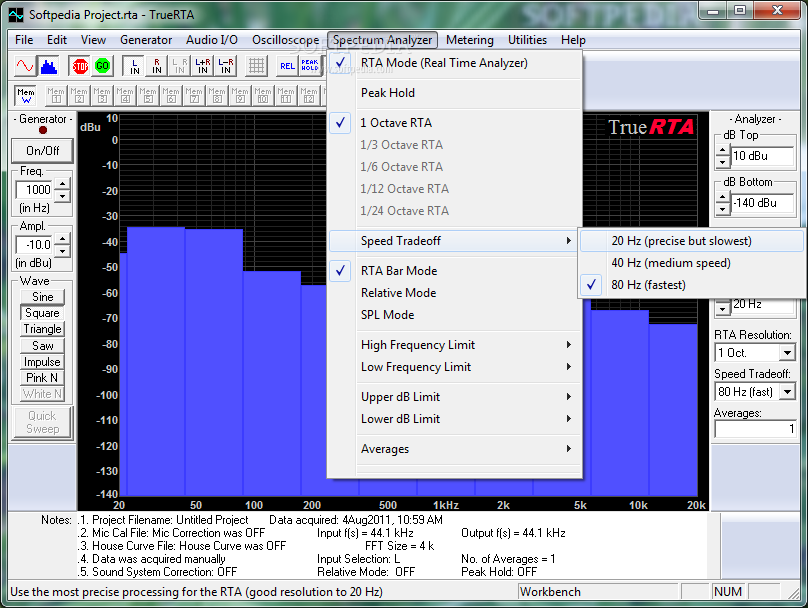Enable SPL Mode menu option
Screen dimensions: 808x608
pos(455,315)
